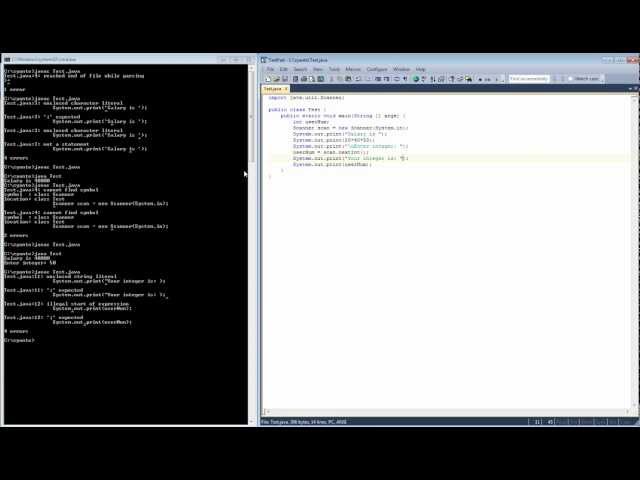Open the View menu
Screen dimensions: 640x480
[318, 69]
